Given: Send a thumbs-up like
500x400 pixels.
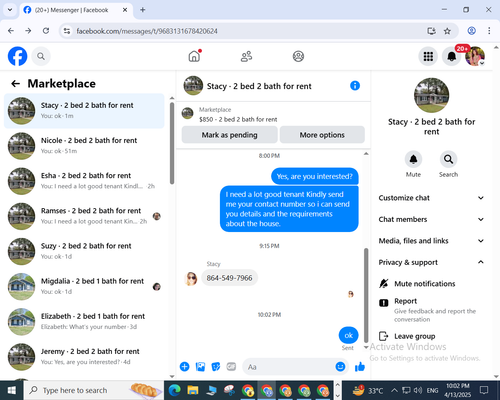Looking at the screenshot, I should pyautogui.click(x=360, y=367).
